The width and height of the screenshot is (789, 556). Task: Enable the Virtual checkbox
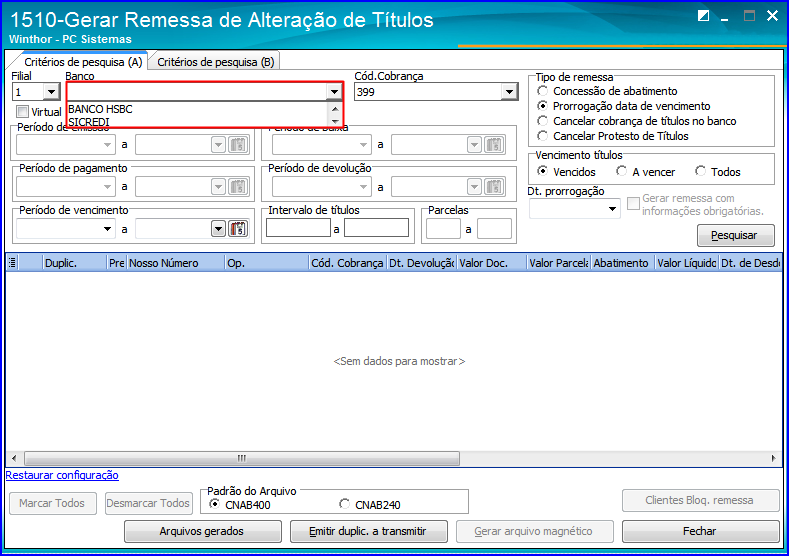point(22,111)
